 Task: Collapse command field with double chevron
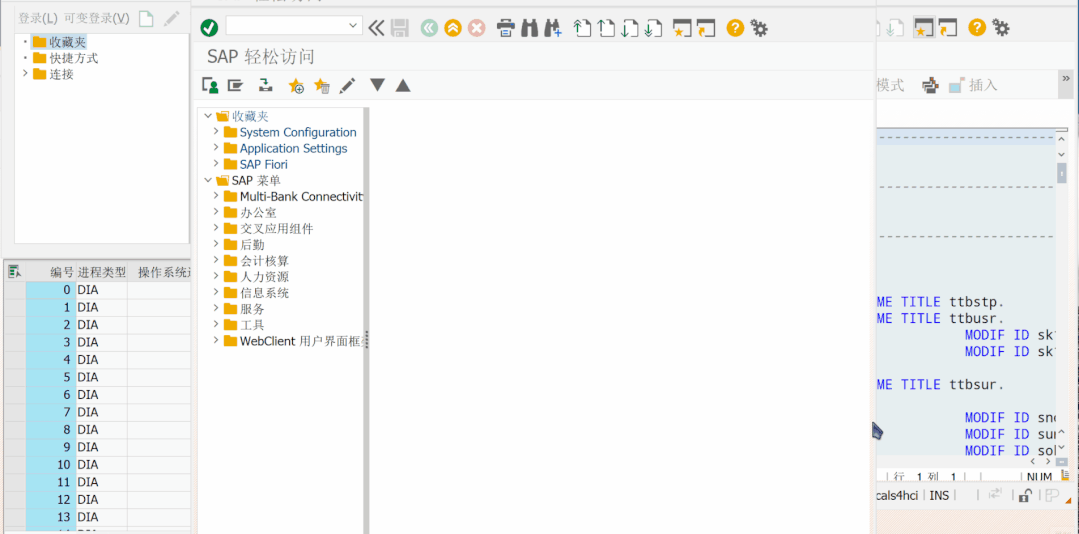coord(376,28)
